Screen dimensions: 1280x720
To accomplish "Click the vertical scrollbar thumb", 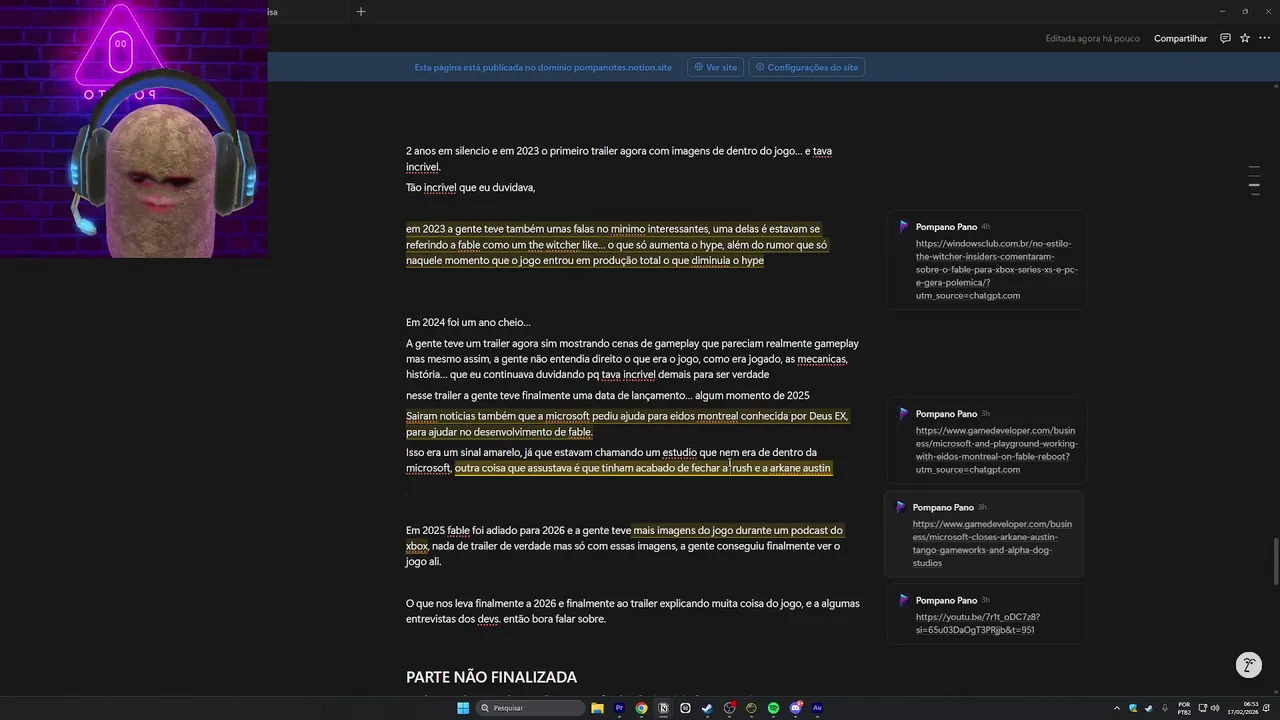I will 1274,563.
